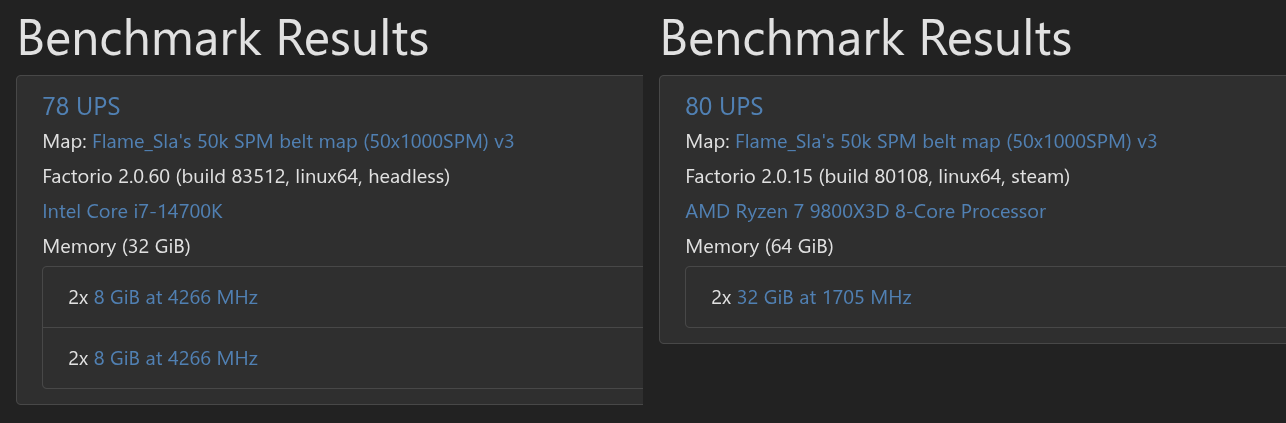Open the map link under 80 UPS
The height and width of the screenshot is (423, 1286).
point(946,141)
